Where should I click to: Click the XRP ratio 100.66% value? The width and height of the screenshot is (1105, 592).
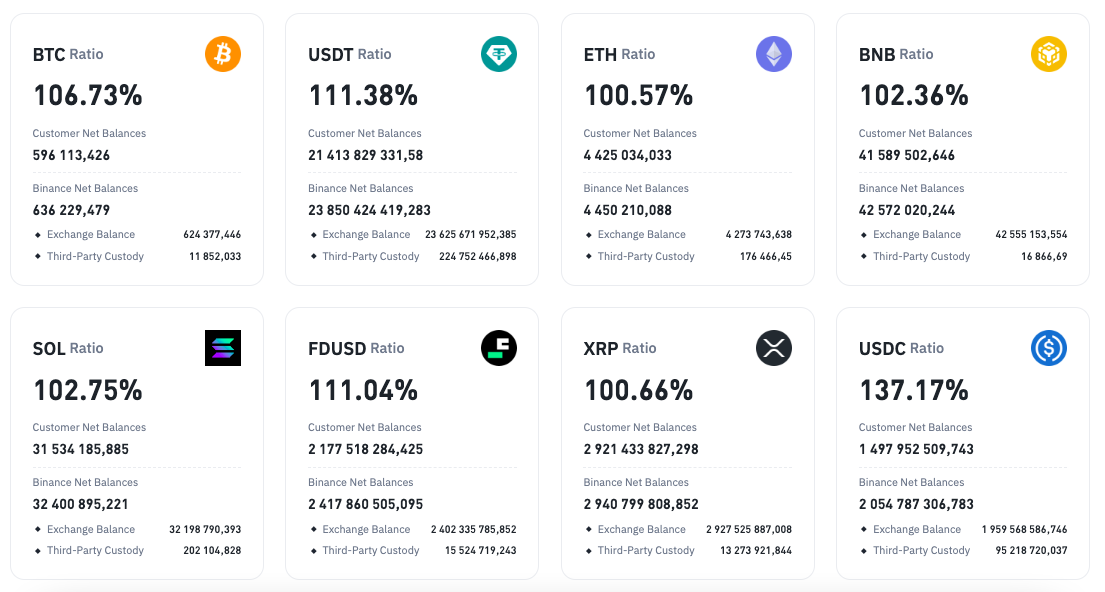pyautogui.click(x=639, y=390)
